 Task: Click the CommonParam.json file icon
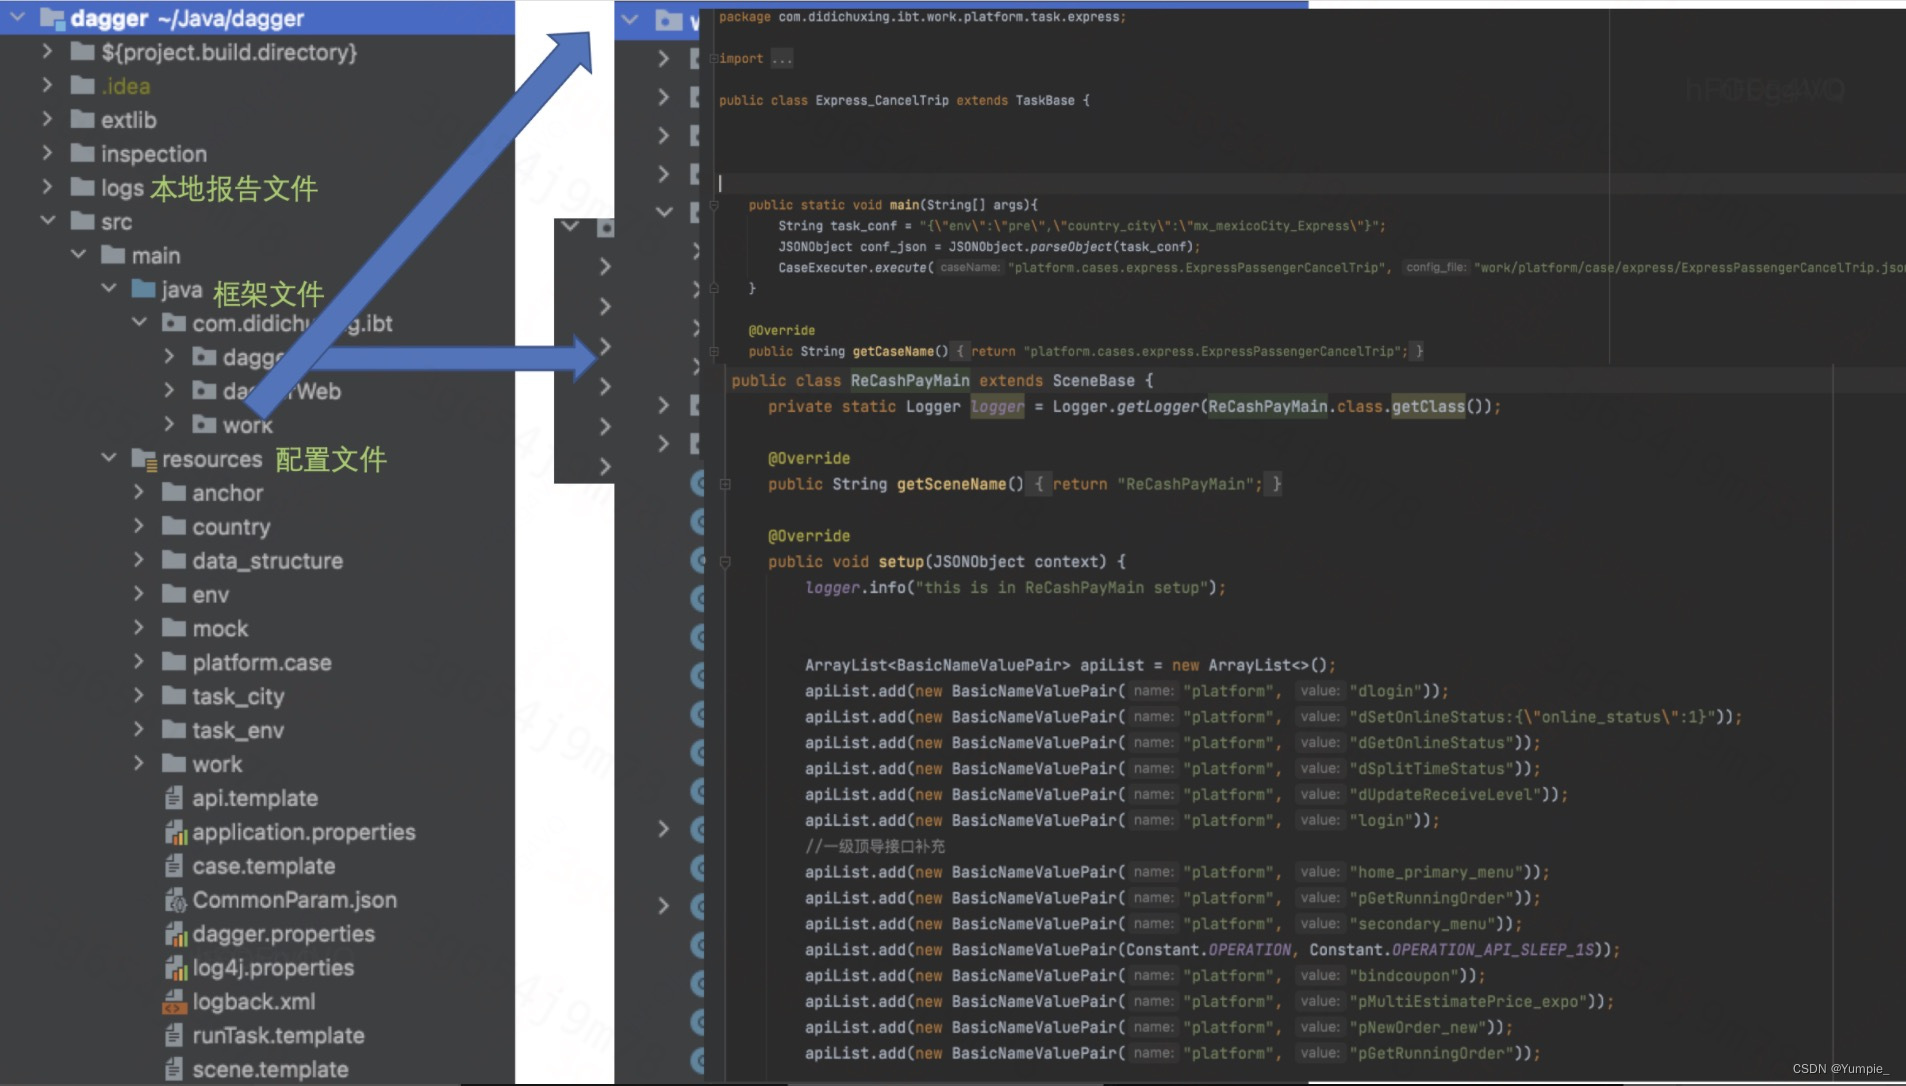176,900
